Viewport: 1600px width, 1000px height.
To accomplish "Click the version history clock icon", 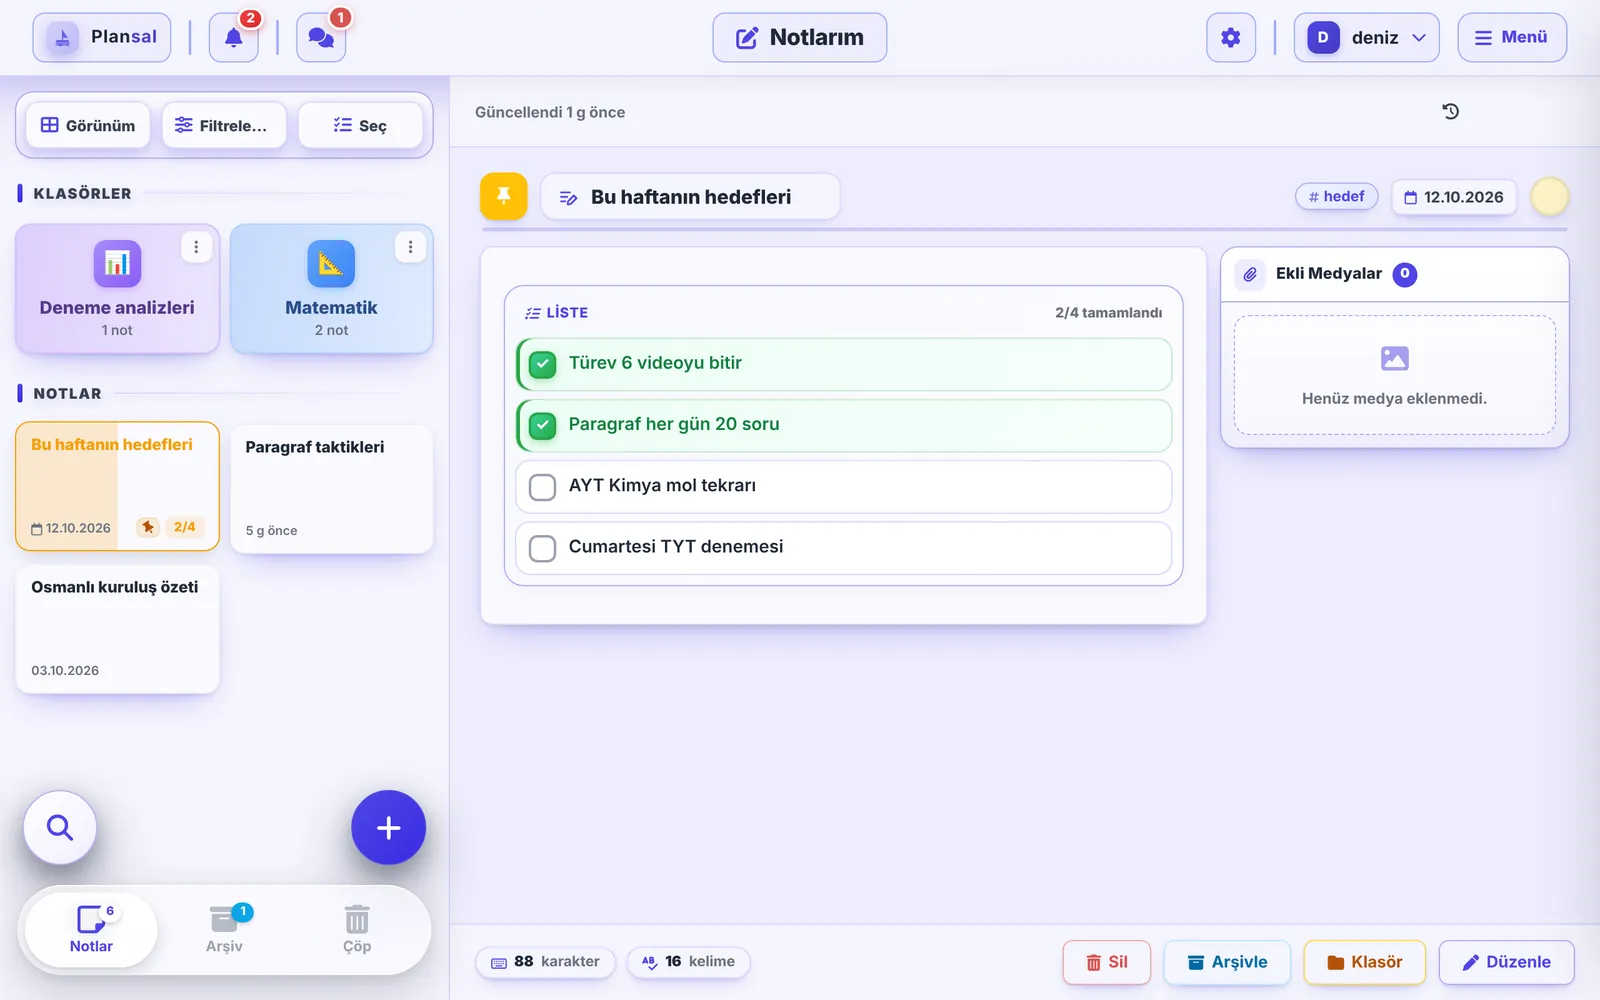I will (1451, 111).
